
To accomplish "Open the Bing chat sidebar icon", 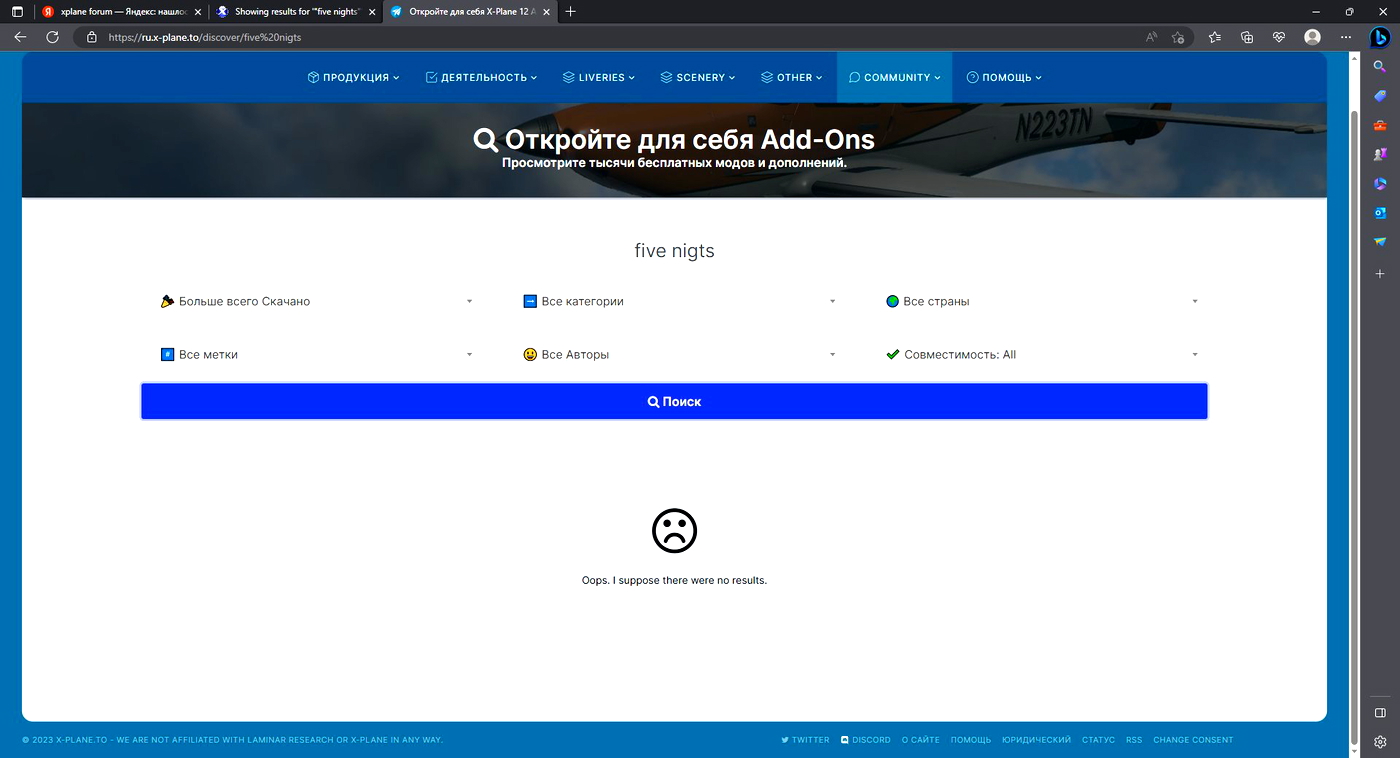I will click(x=1380, y=37).
